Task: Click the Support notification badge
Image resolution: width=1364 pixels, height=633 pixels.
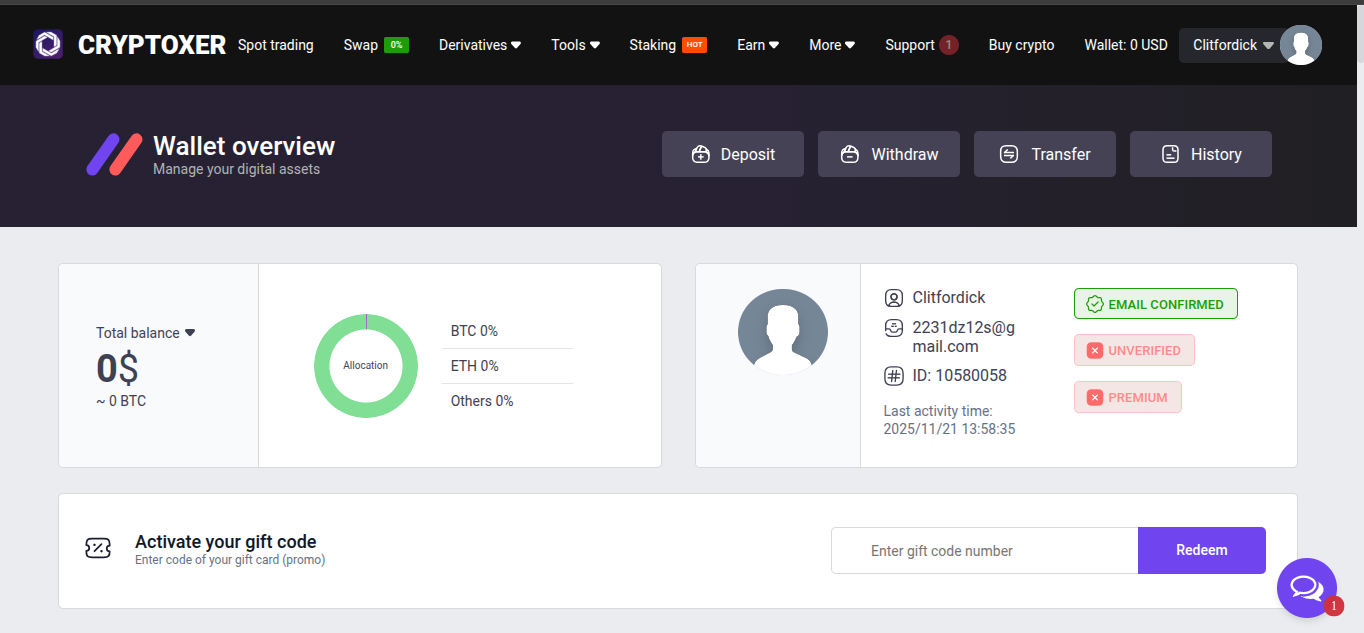Action: (x=948, y=45)
